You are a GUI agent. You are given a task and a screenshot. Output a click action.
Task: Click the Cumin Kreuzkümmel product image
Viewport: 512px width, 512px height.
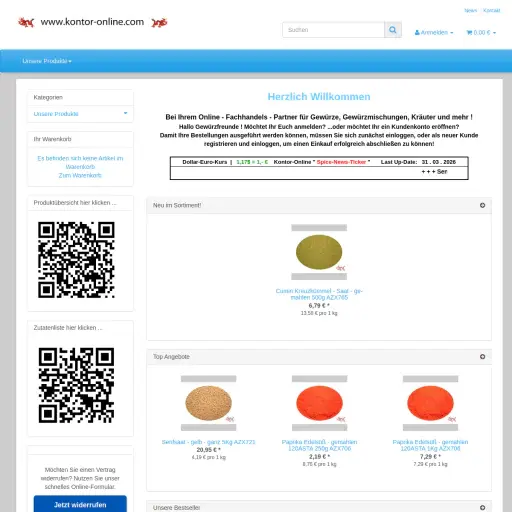pos(319,252)
